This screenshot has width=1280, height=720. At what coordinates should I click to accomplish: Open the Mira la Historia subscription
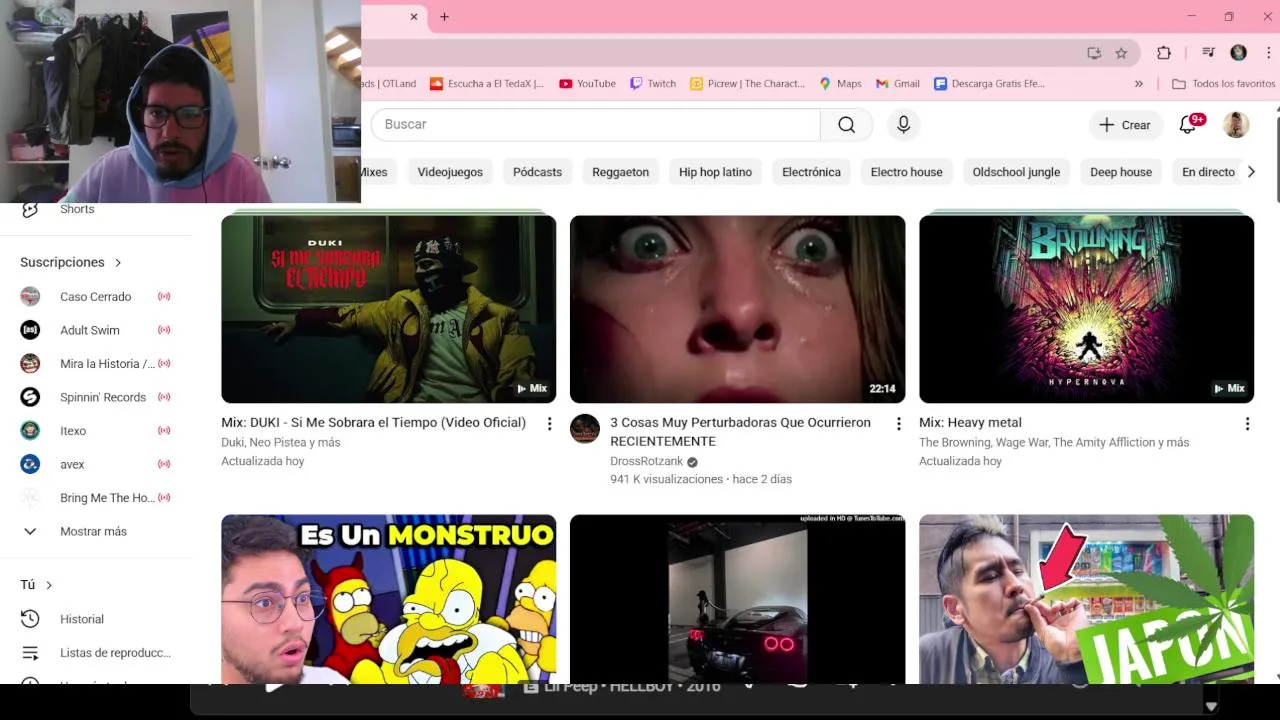[x=96, y=364]
